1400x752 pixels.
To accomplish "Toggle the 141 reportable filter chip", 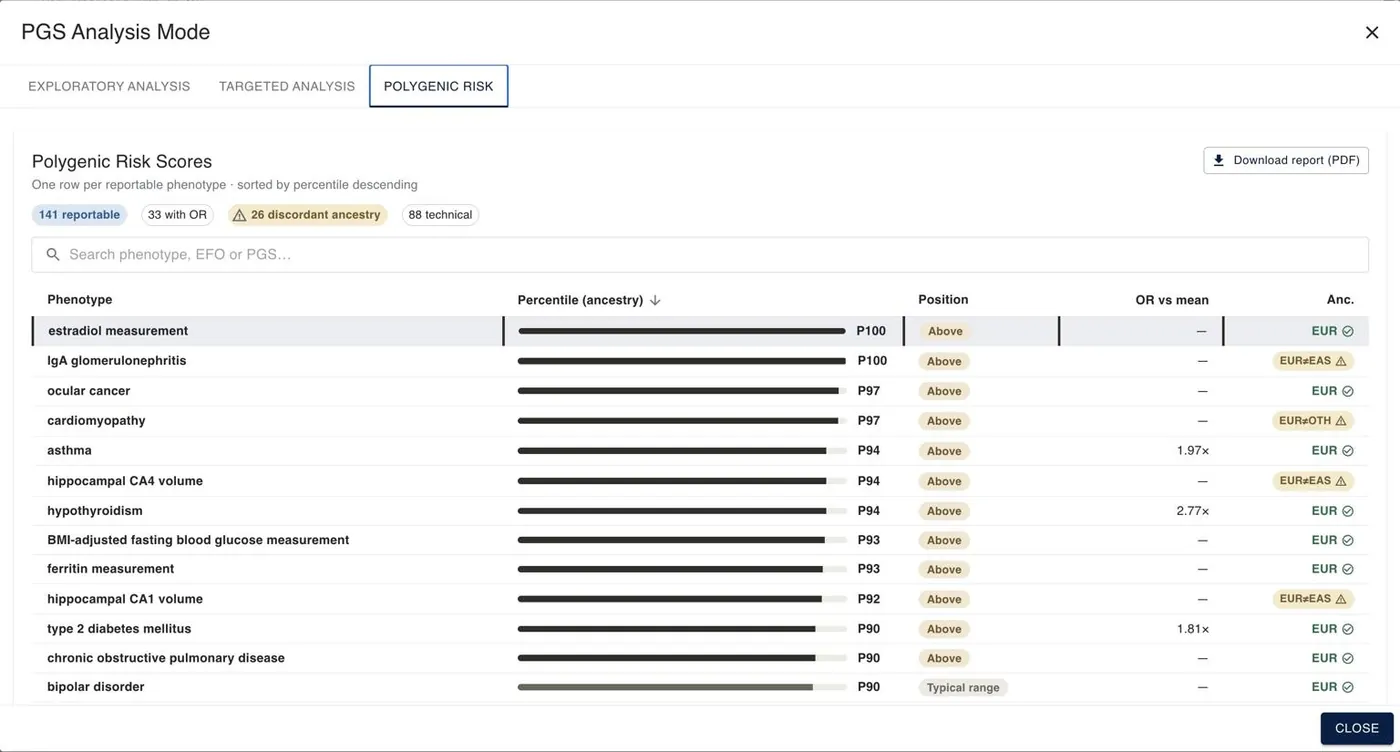I will [x=80, y=215].
